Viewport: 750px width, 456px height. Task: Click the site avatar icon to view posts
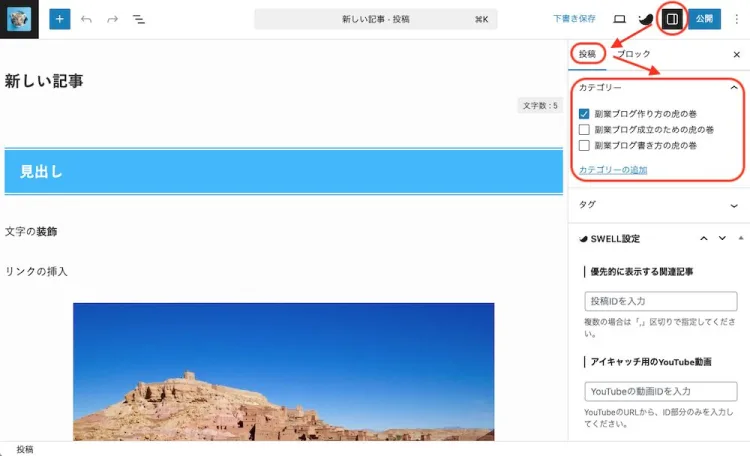point(19,19)
